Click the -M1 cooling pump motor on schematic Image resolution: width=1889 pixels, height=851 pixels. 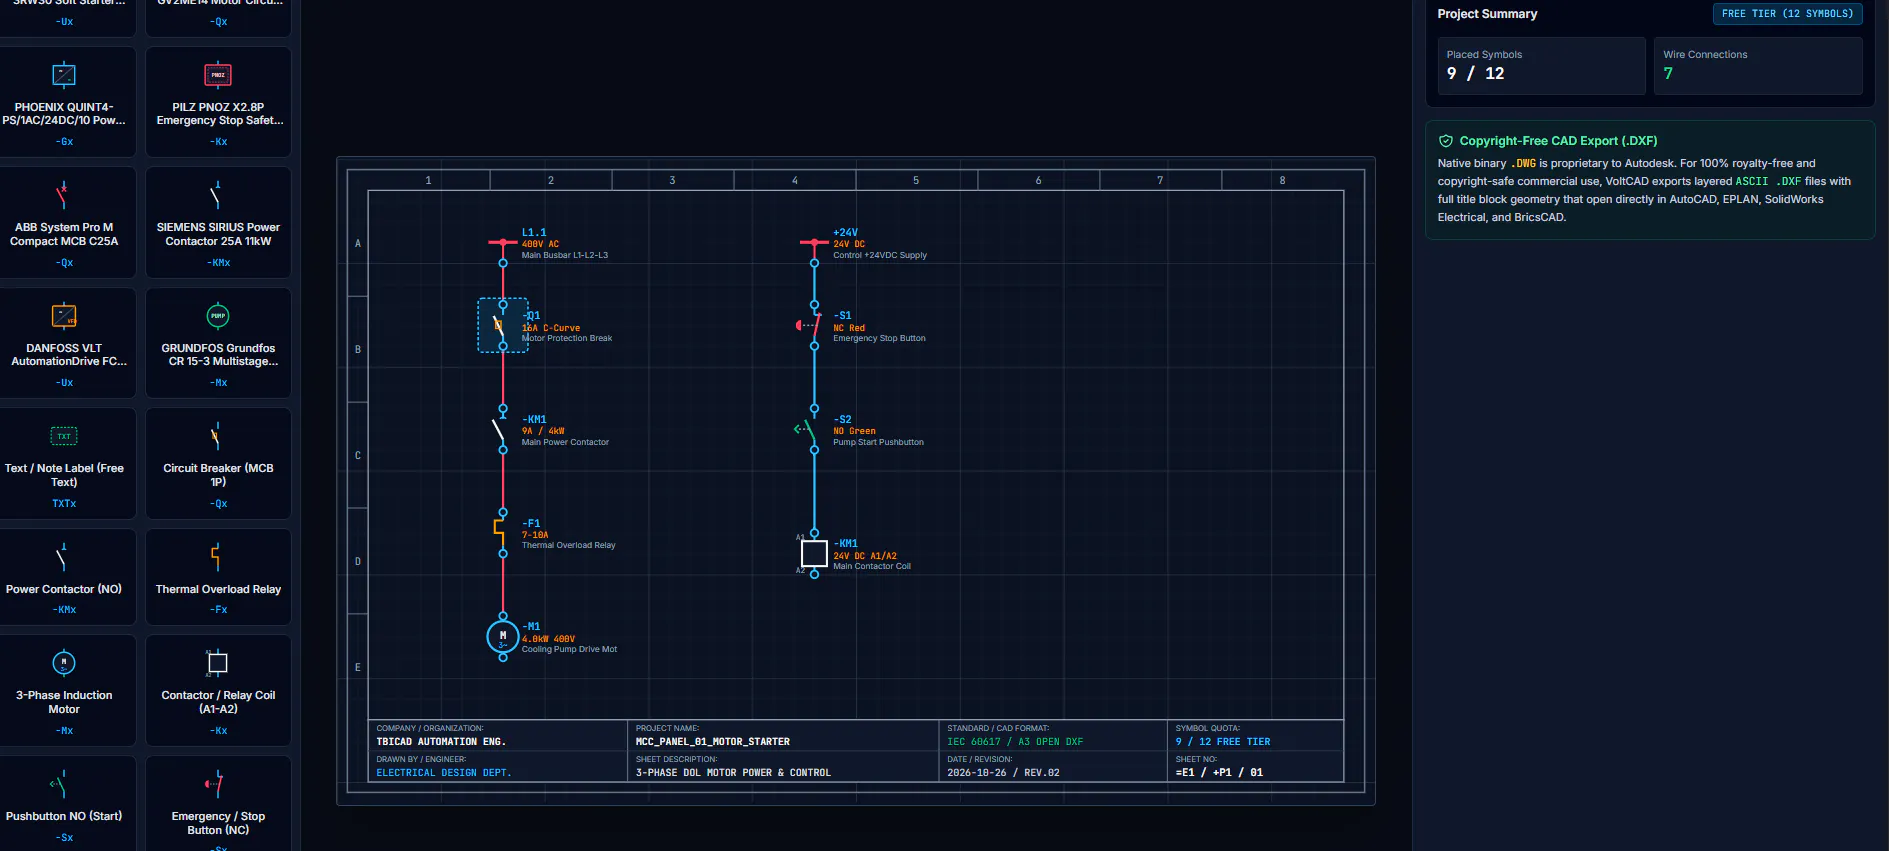(x=502, y=636)
